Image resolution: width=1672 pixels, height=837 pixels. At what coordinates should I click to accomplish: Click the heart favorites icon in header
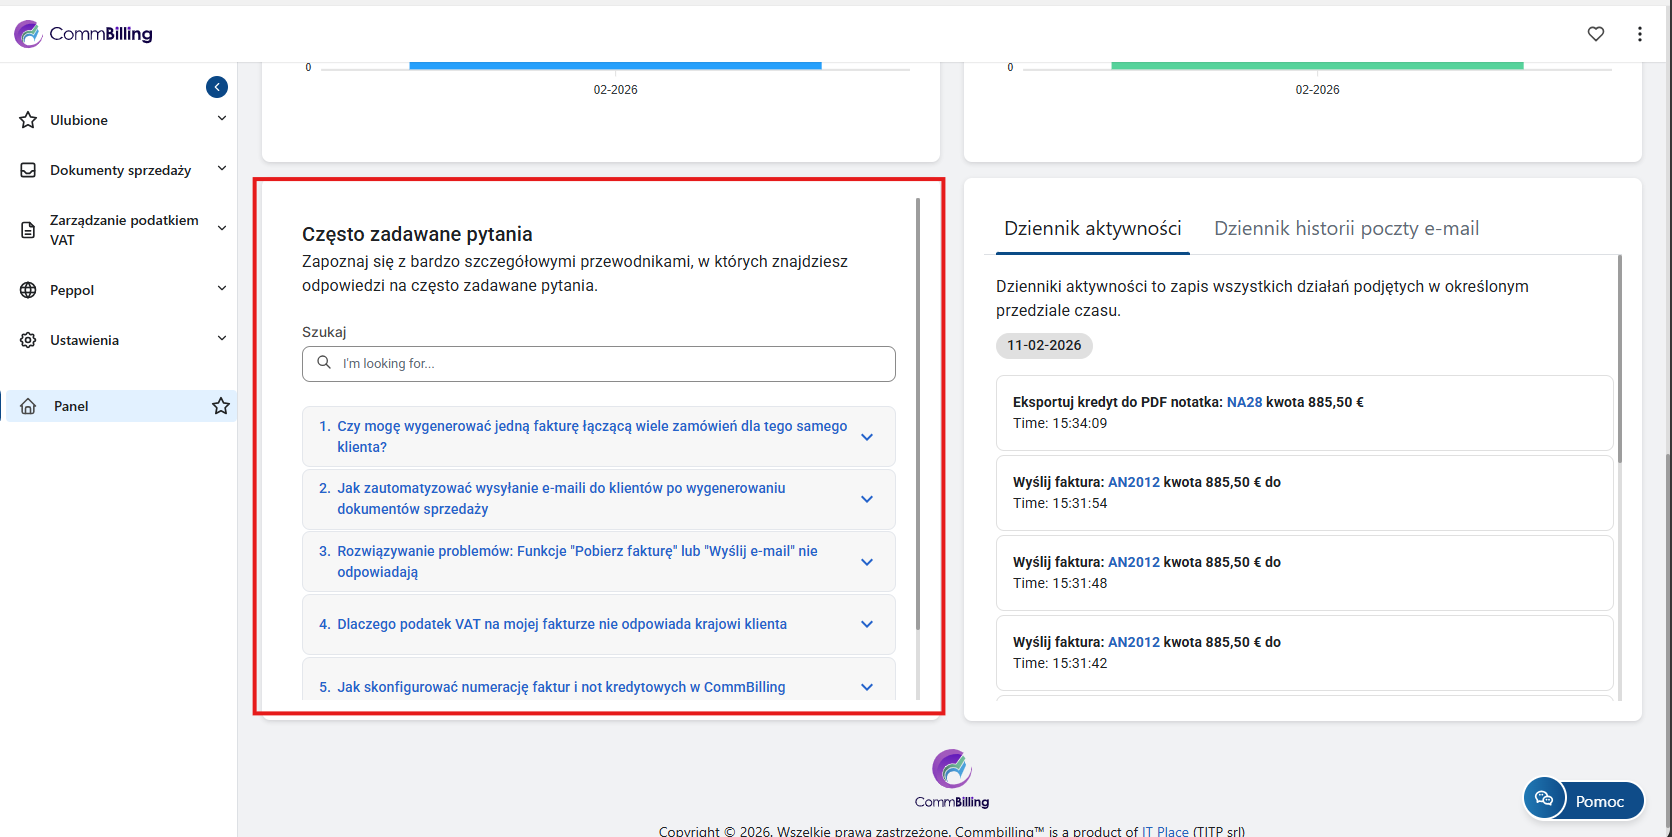1596,34
